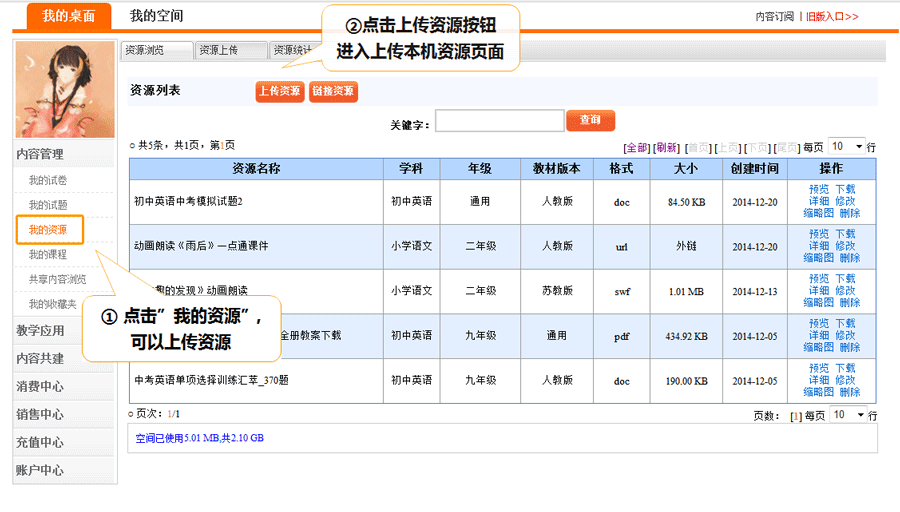
Task: Select the 资源浏览 tab
Action: [157, 50]
